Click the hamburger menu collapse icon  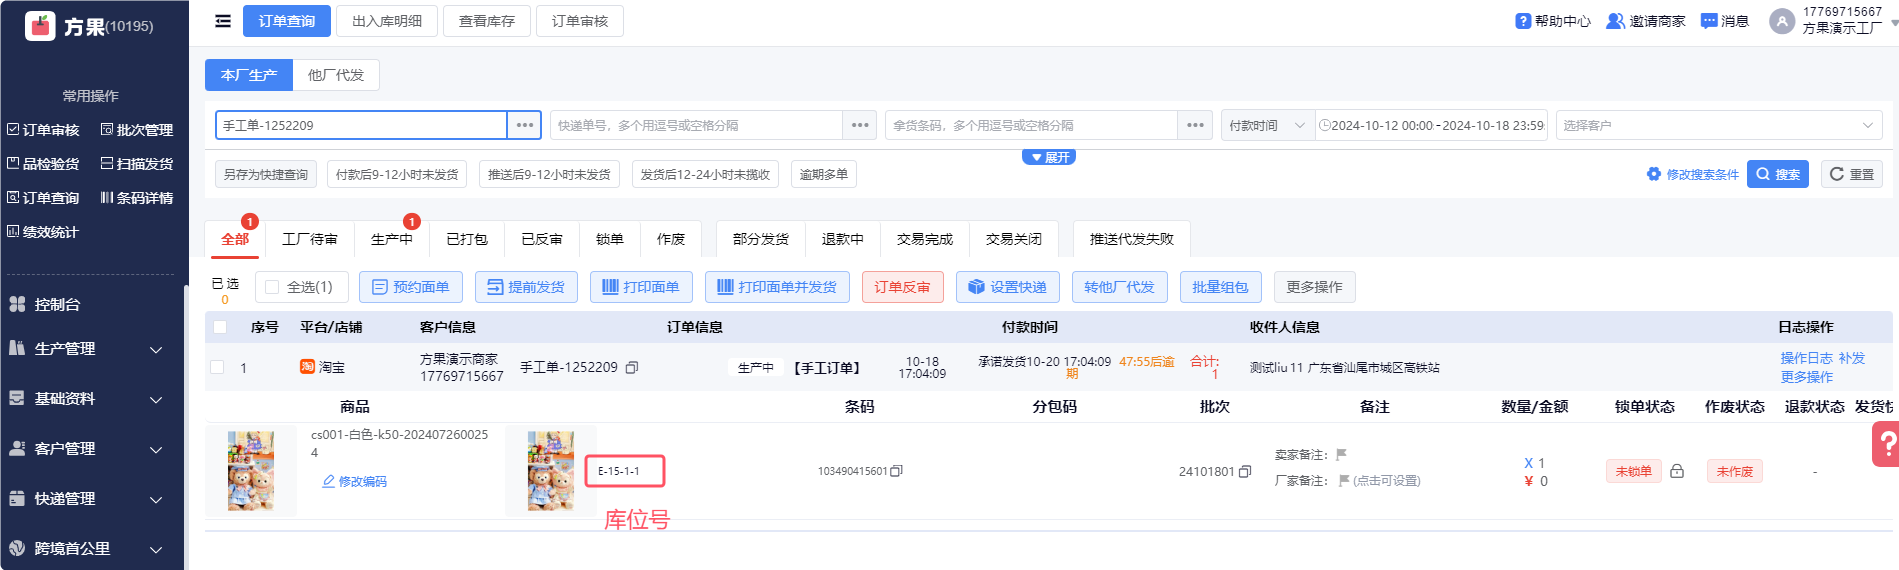tap(223, 21)
